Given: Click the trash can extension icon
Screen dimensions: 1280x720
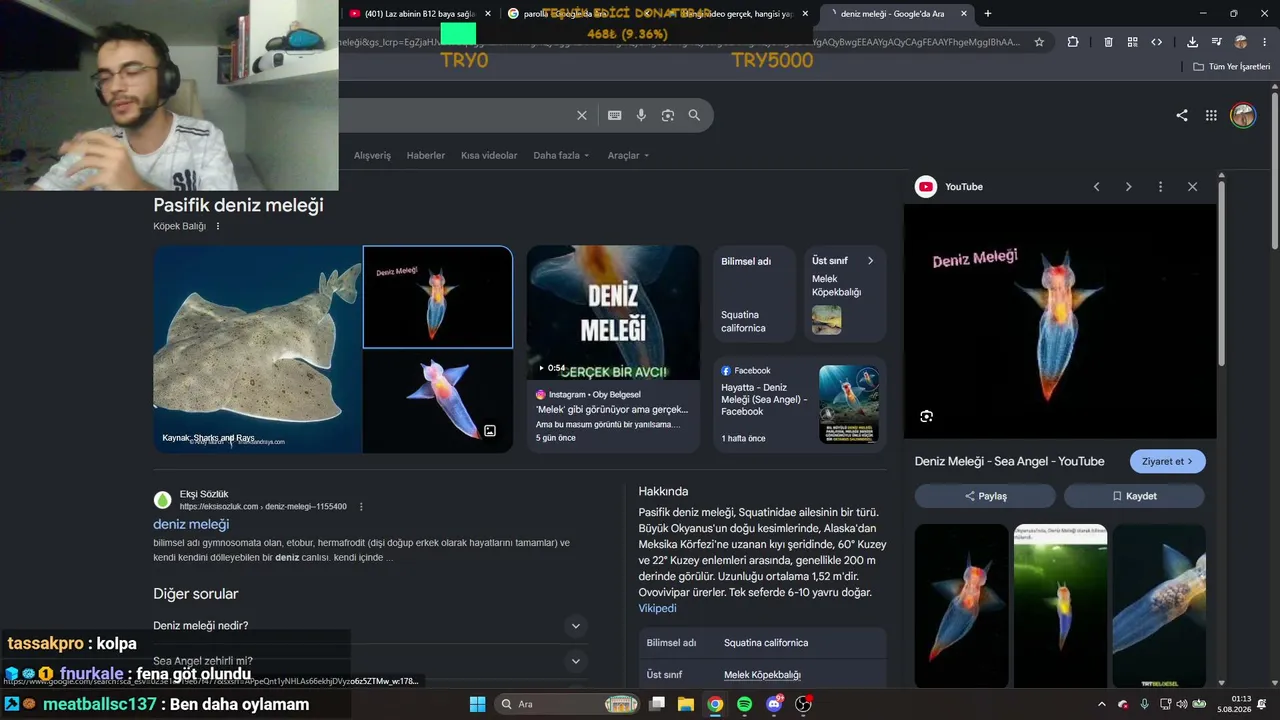Looking at the screenshot, I should coord(1108,42).
